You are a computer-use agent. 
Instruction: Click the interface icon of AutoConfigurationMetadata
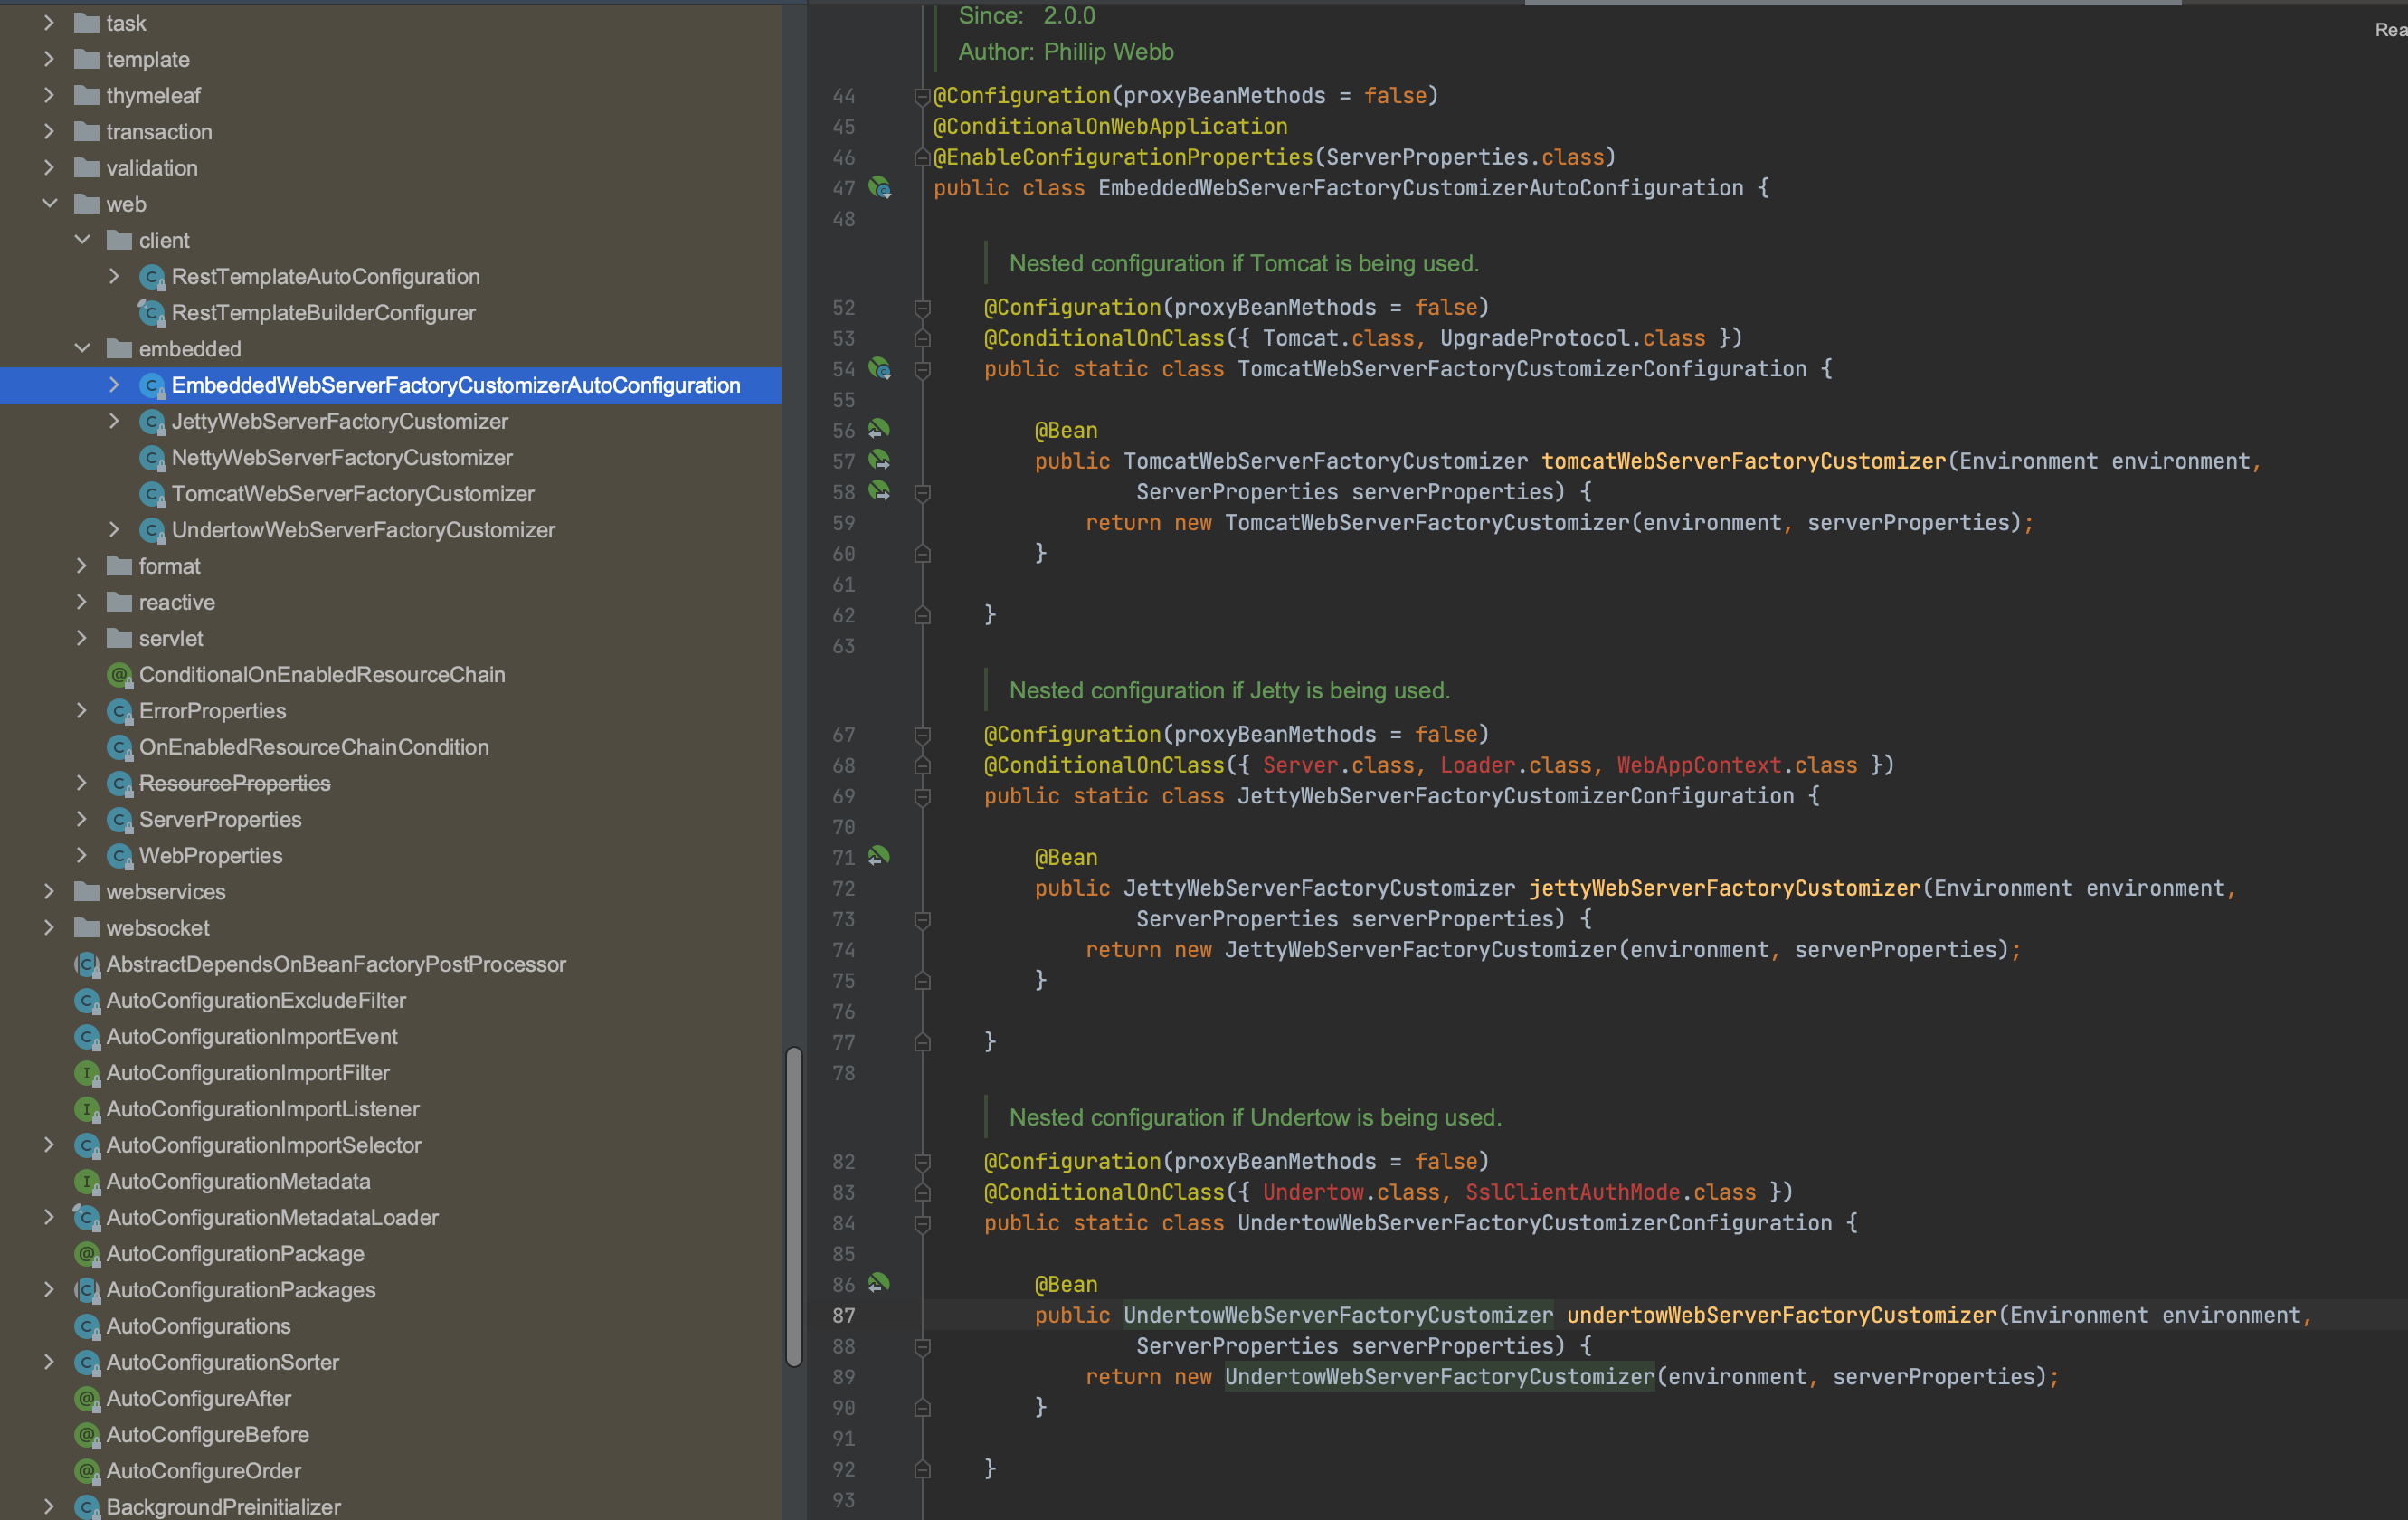87,1182
